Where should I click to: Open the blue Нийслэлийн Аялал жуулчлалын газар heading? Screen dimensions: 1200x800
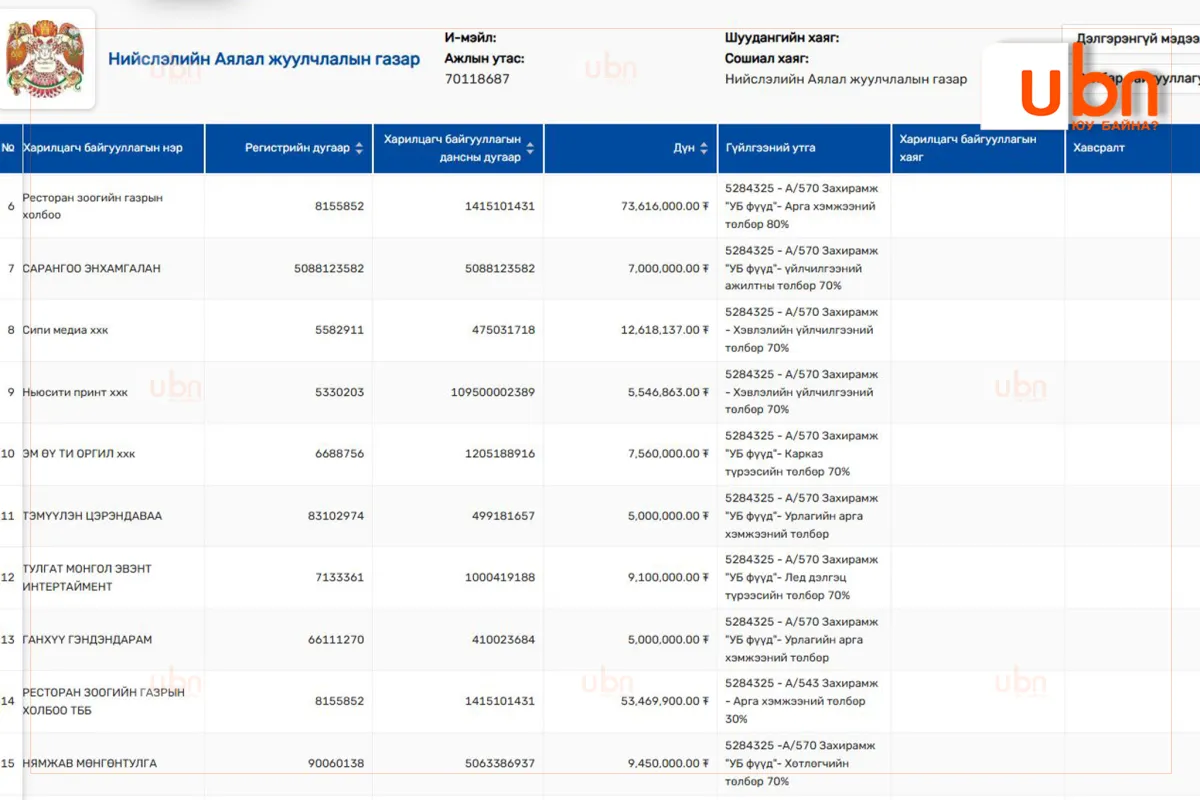click(x=264, y=59)
